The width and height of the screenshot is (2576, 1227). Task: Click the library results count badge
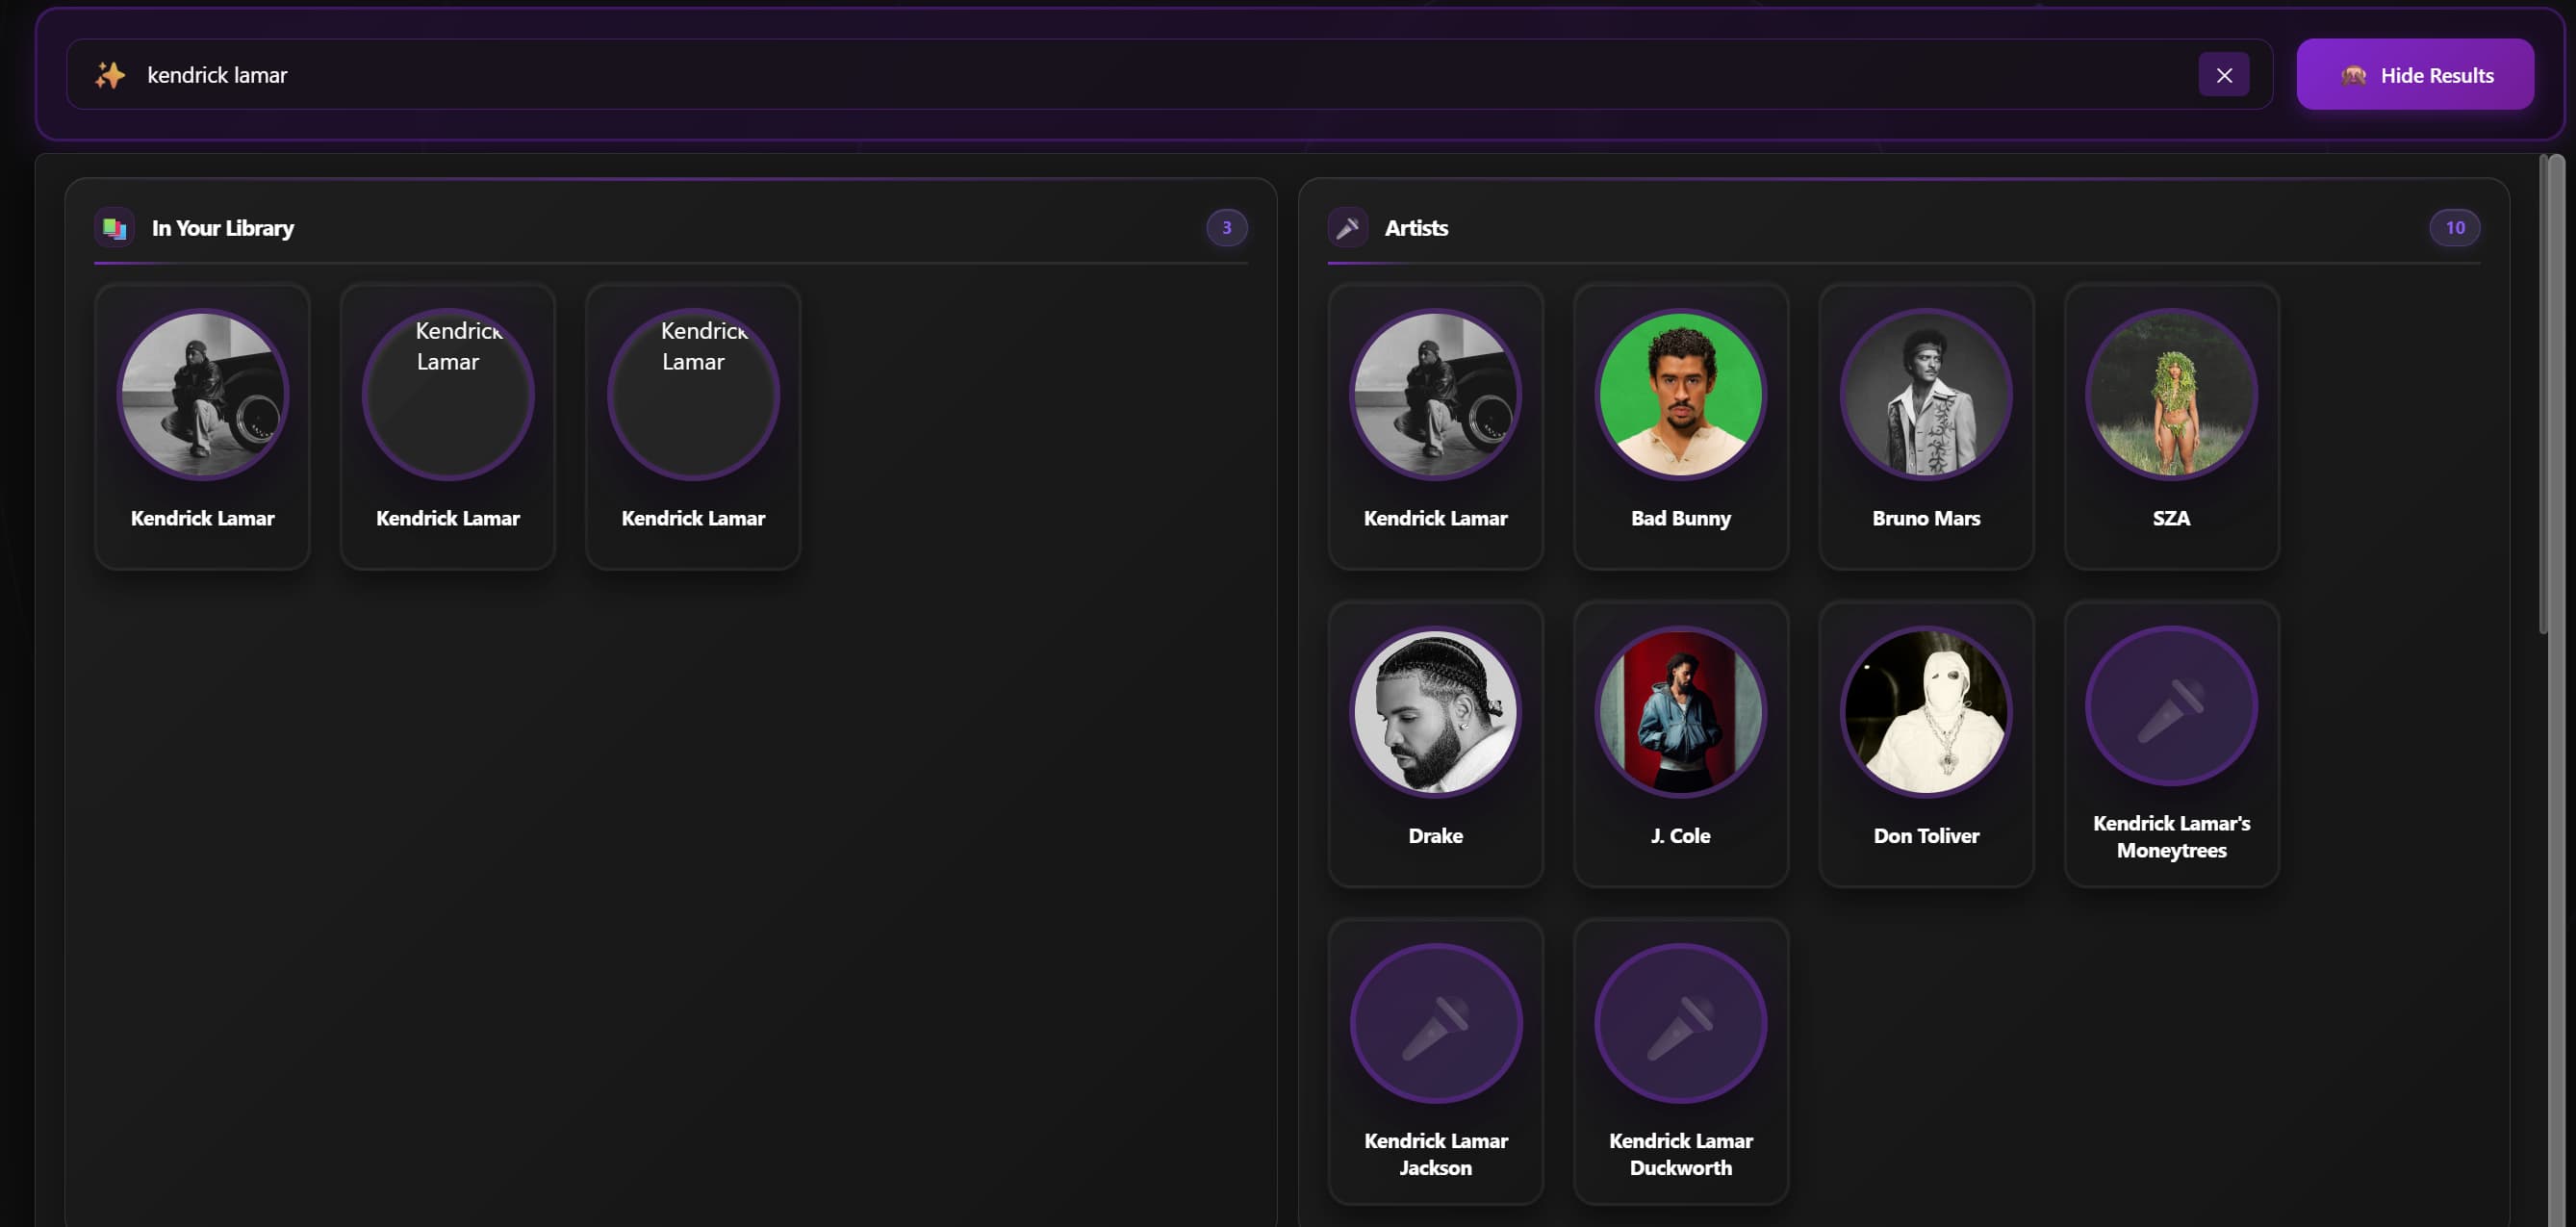pos(1226,228)
